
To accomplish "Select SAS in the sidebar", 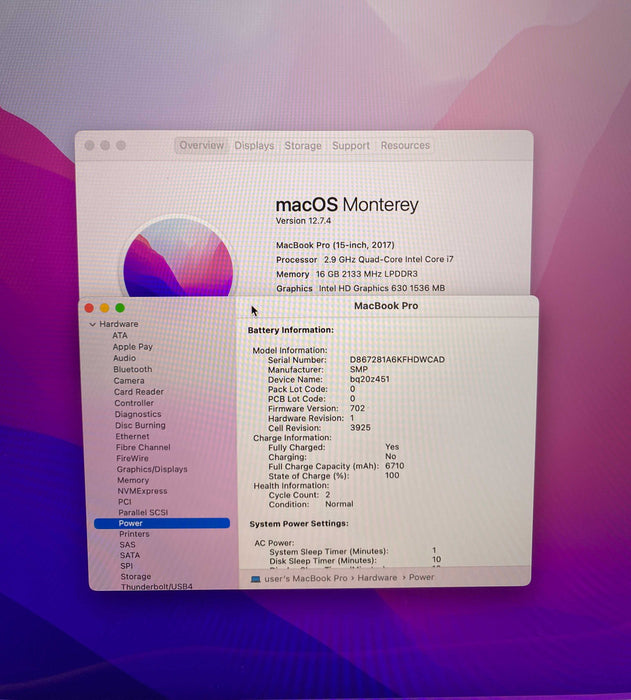I will (x=127, y=545).
